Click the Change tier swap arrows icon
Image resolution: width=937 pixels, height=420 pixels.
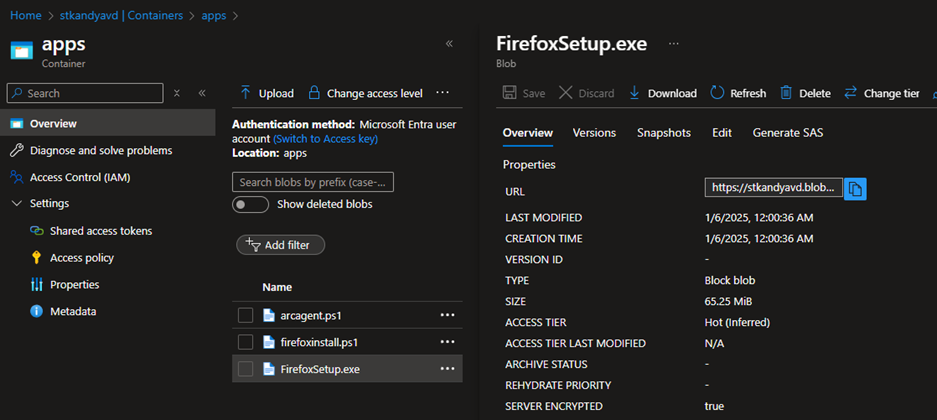[x=850, y=93]
